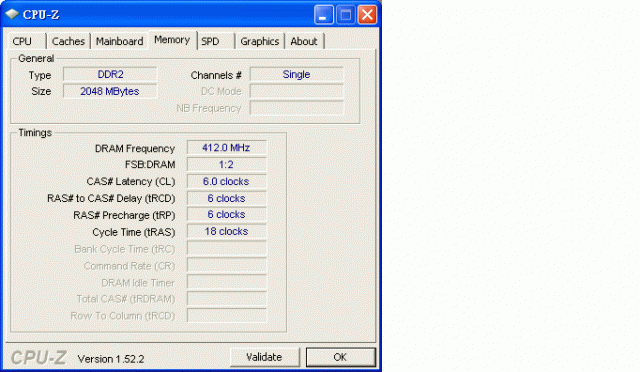Image resolution: width=640 pixels, height=372 pixels.
Task: Click the Single channels value
Action: pyautogui.click(x=297, y=74)
